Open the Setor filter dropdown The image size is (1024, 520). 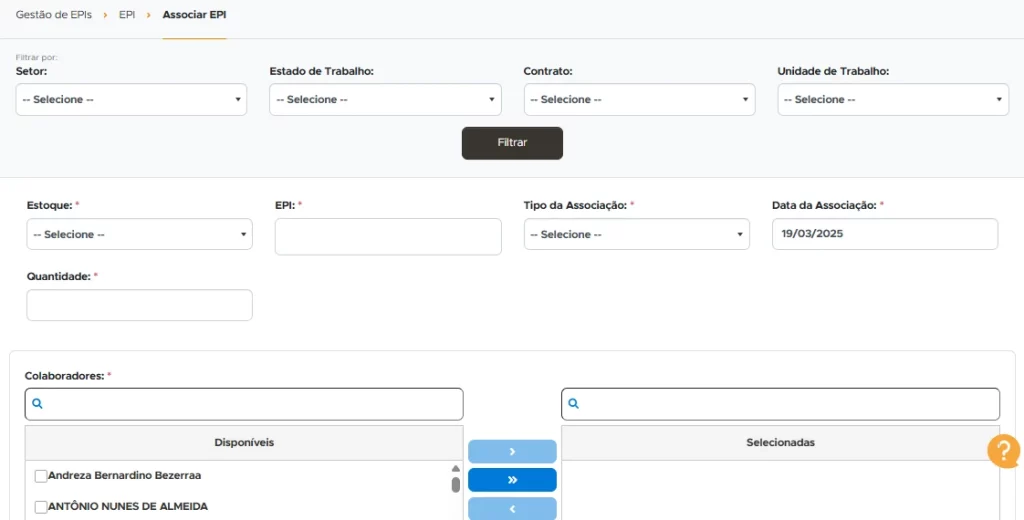[x=131, y=100]
